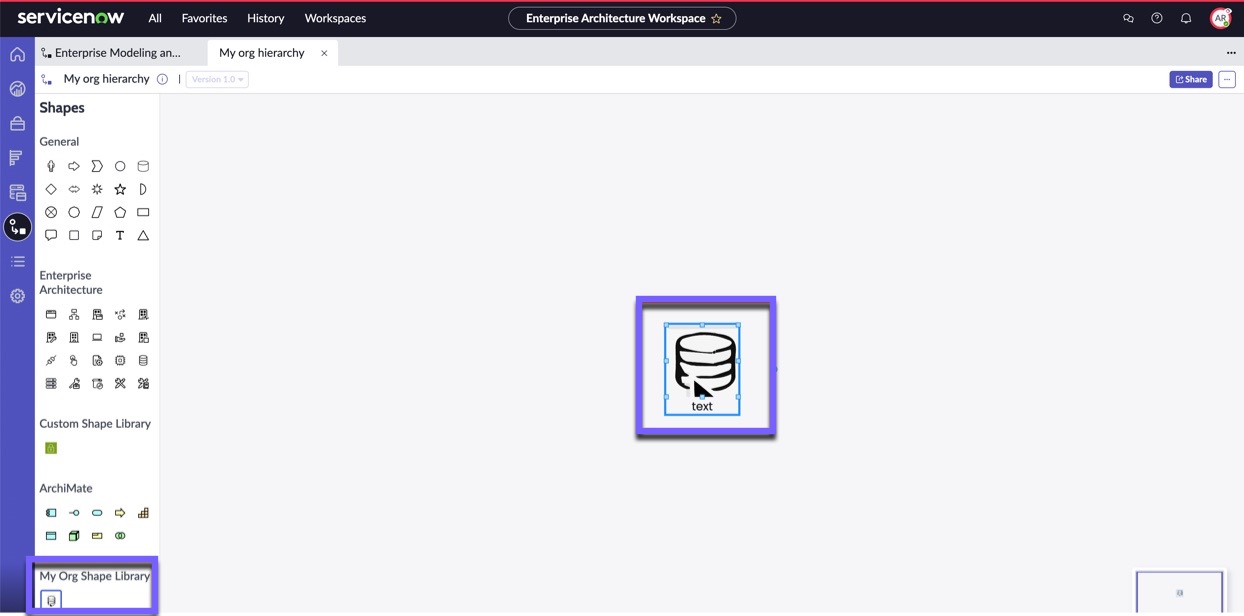The image size is (1244, 616).
Task: Open the History menu
Action: (x=266, y=18)
